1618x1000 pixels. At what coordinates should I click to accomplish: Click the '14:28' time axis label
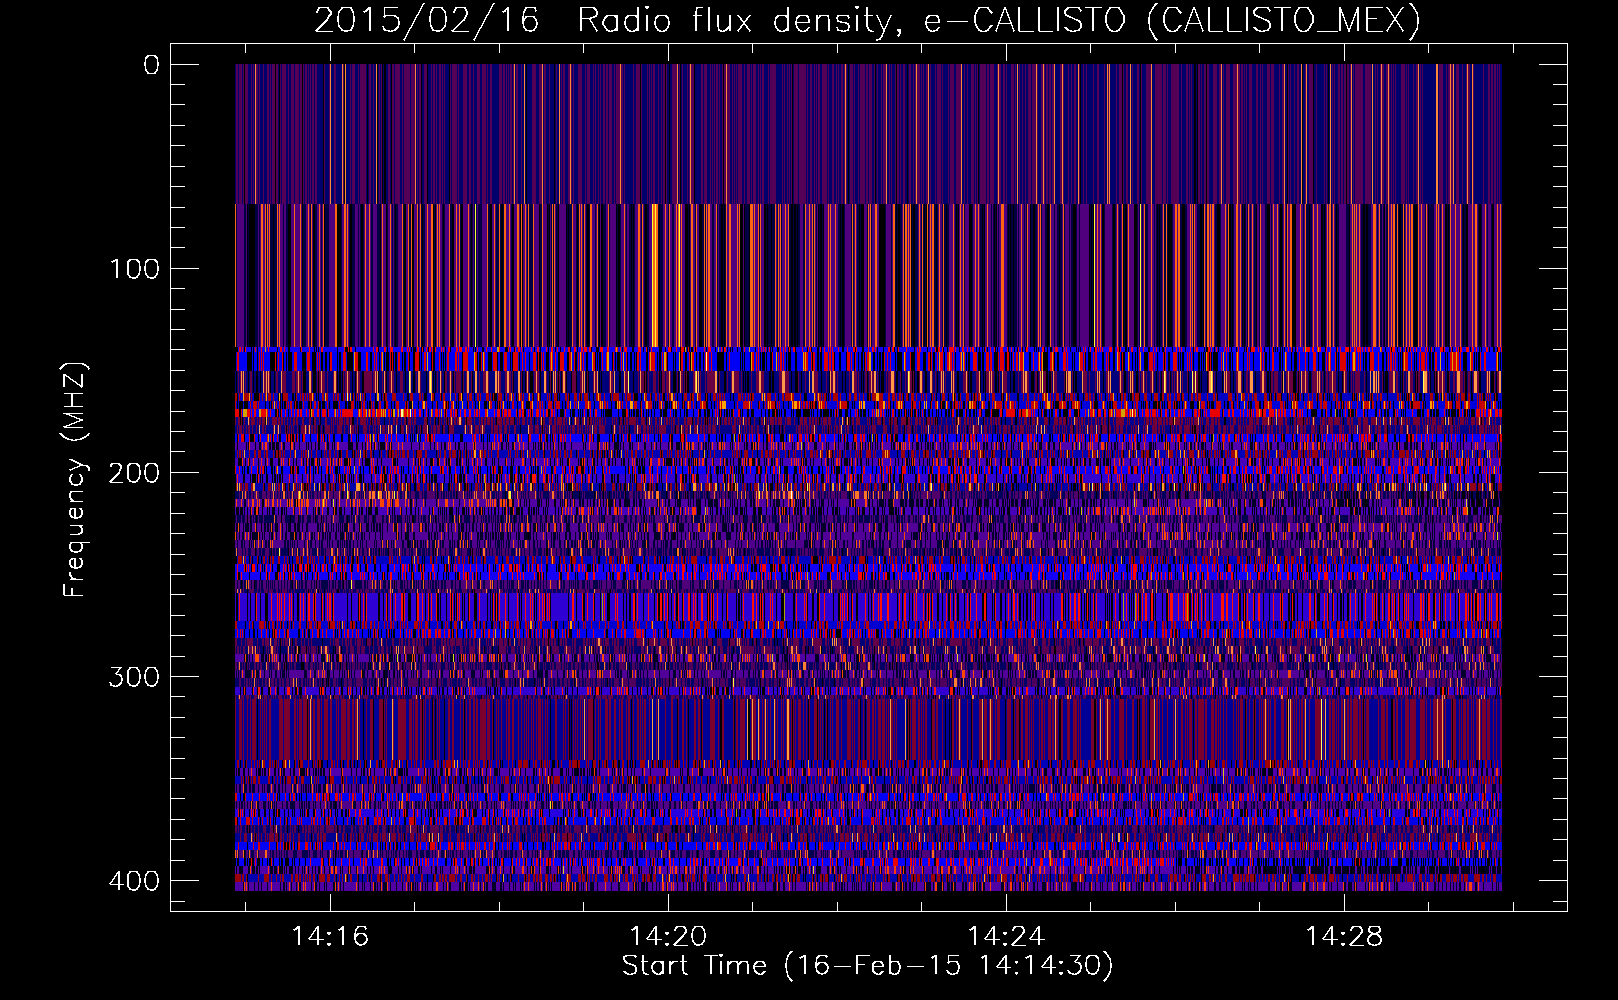point(1344,936)
